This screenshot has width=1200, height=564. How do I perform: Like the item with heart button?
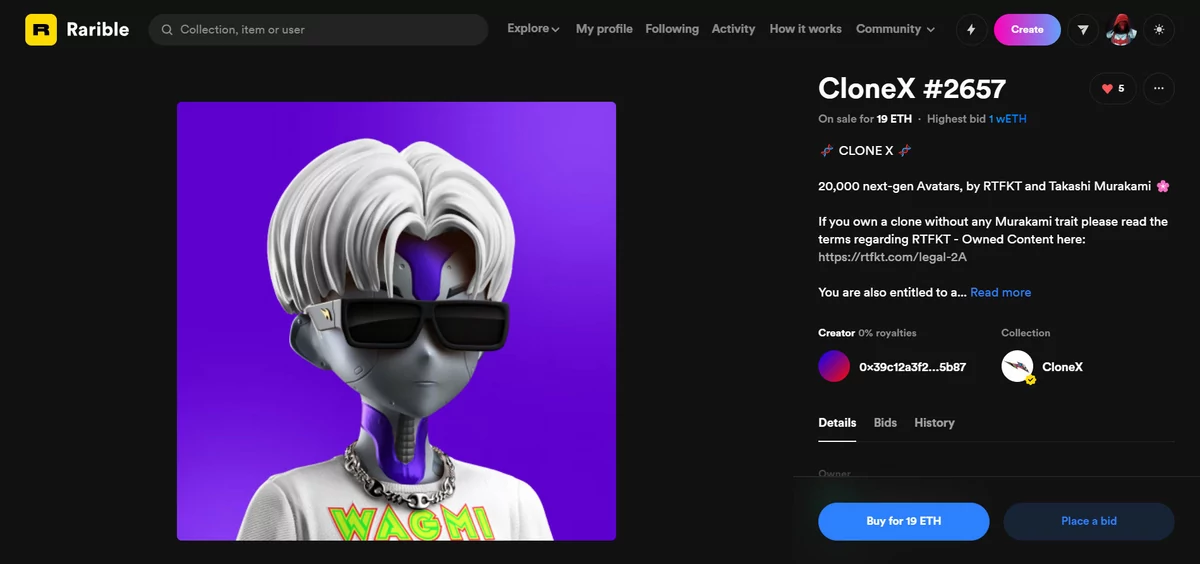click(x=1113, y=89)
